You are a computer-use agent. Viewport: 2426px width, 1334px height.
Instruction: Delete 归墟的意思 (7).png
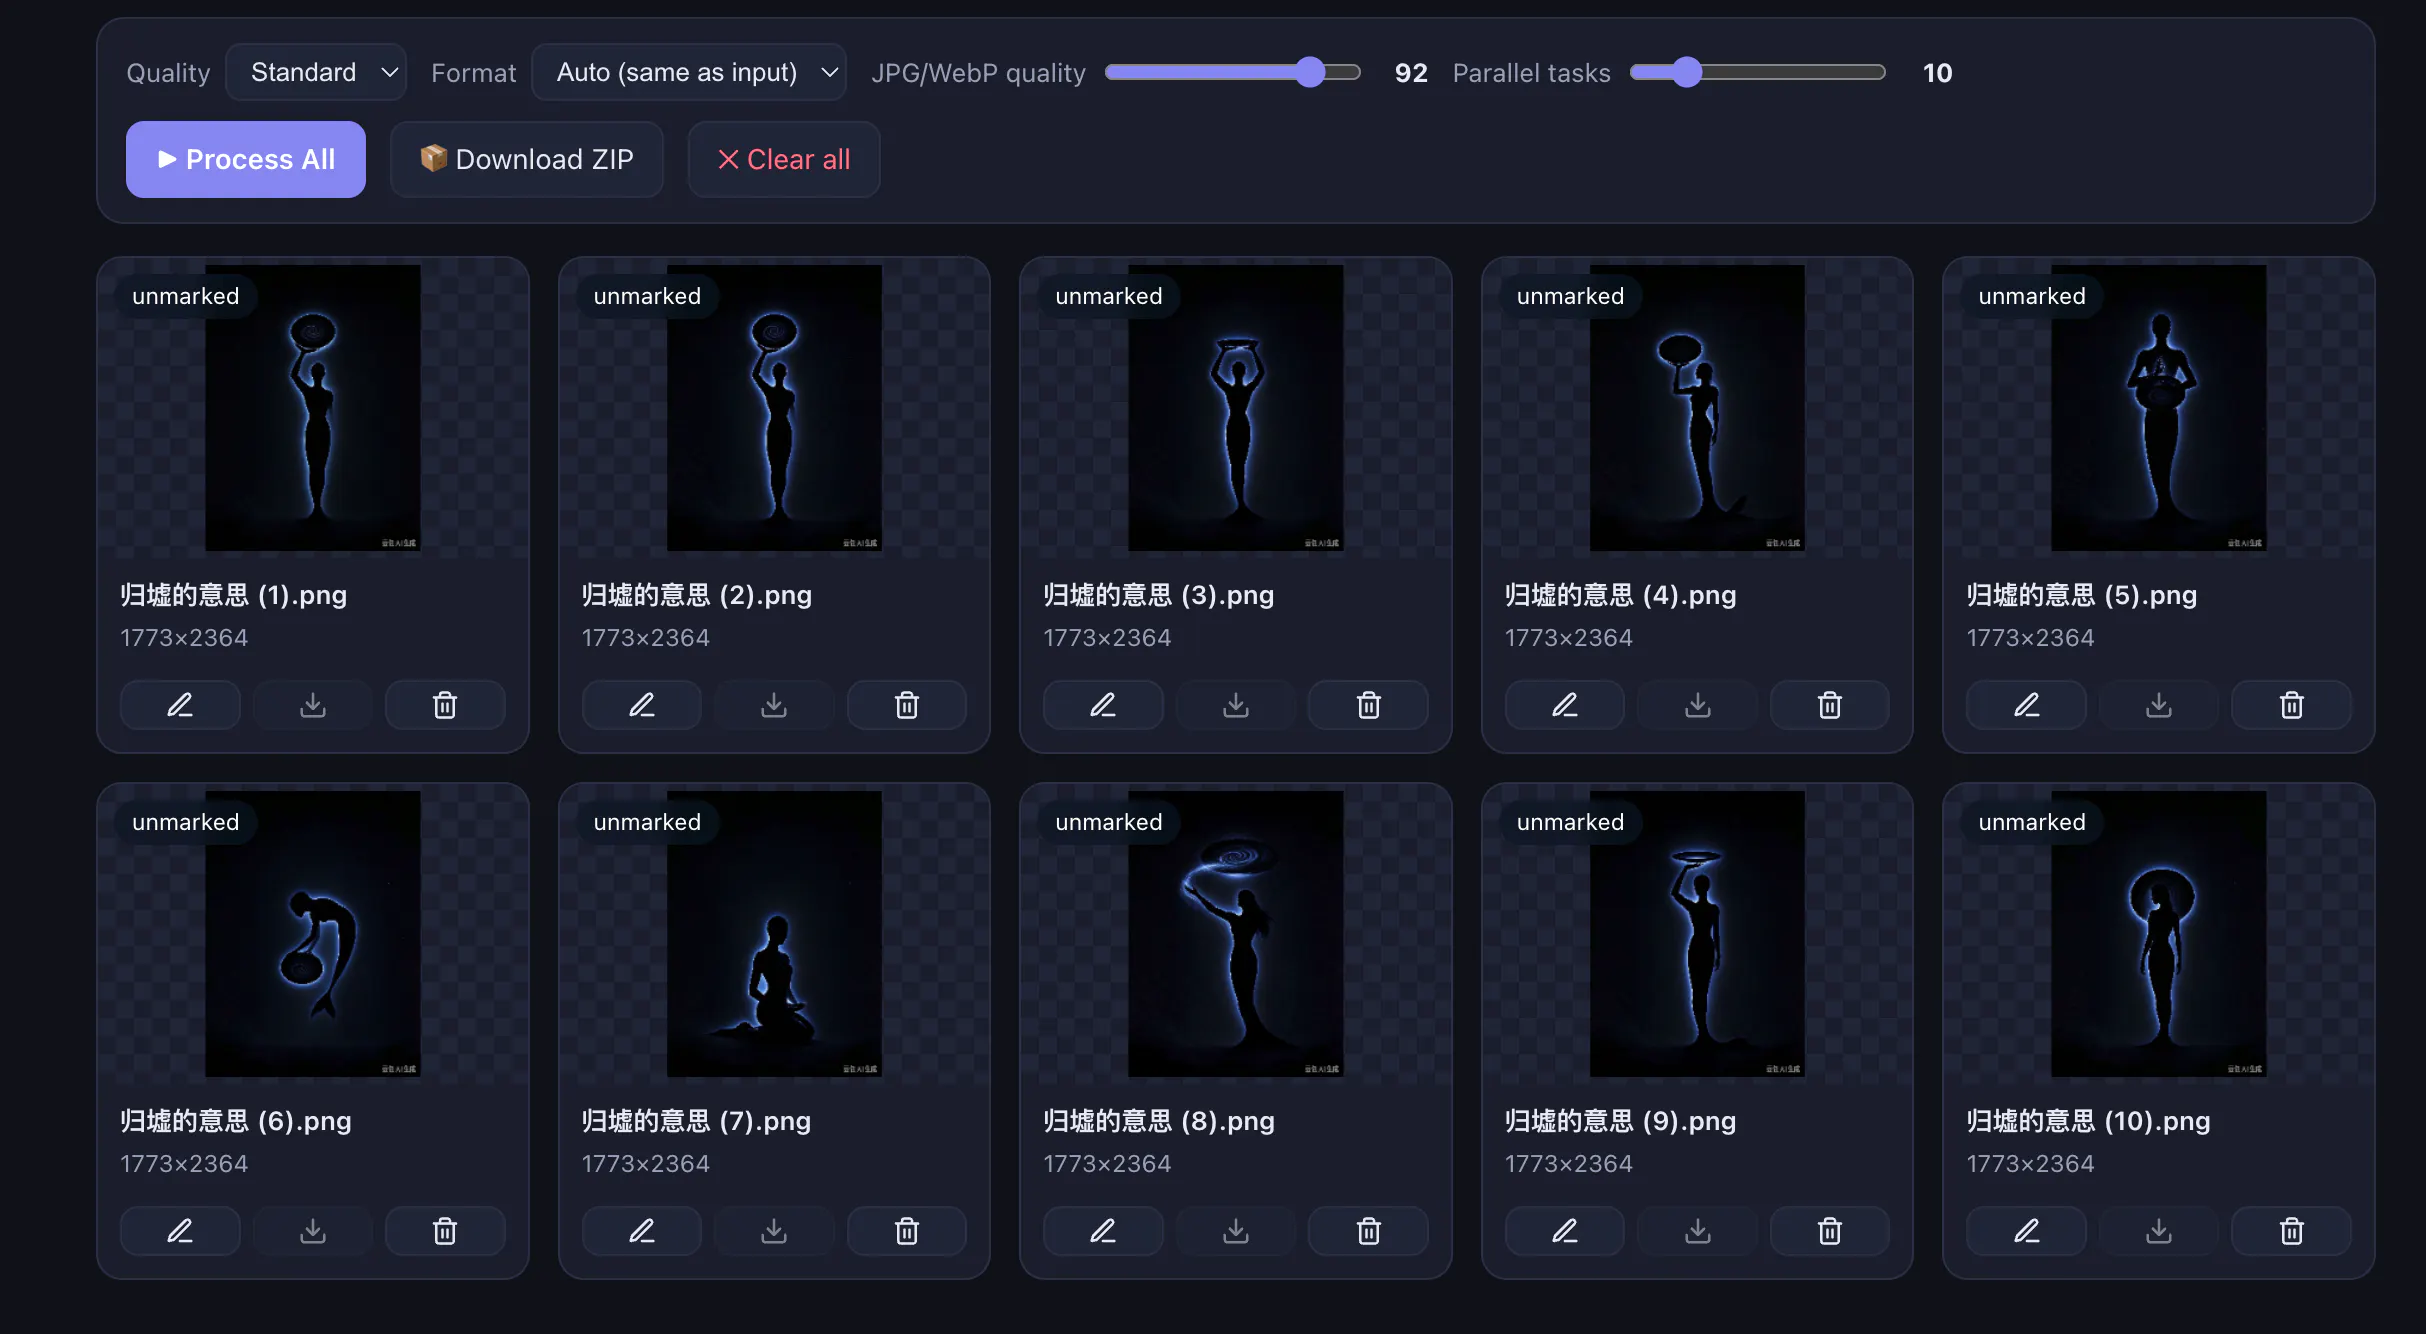click(907, 1231)
